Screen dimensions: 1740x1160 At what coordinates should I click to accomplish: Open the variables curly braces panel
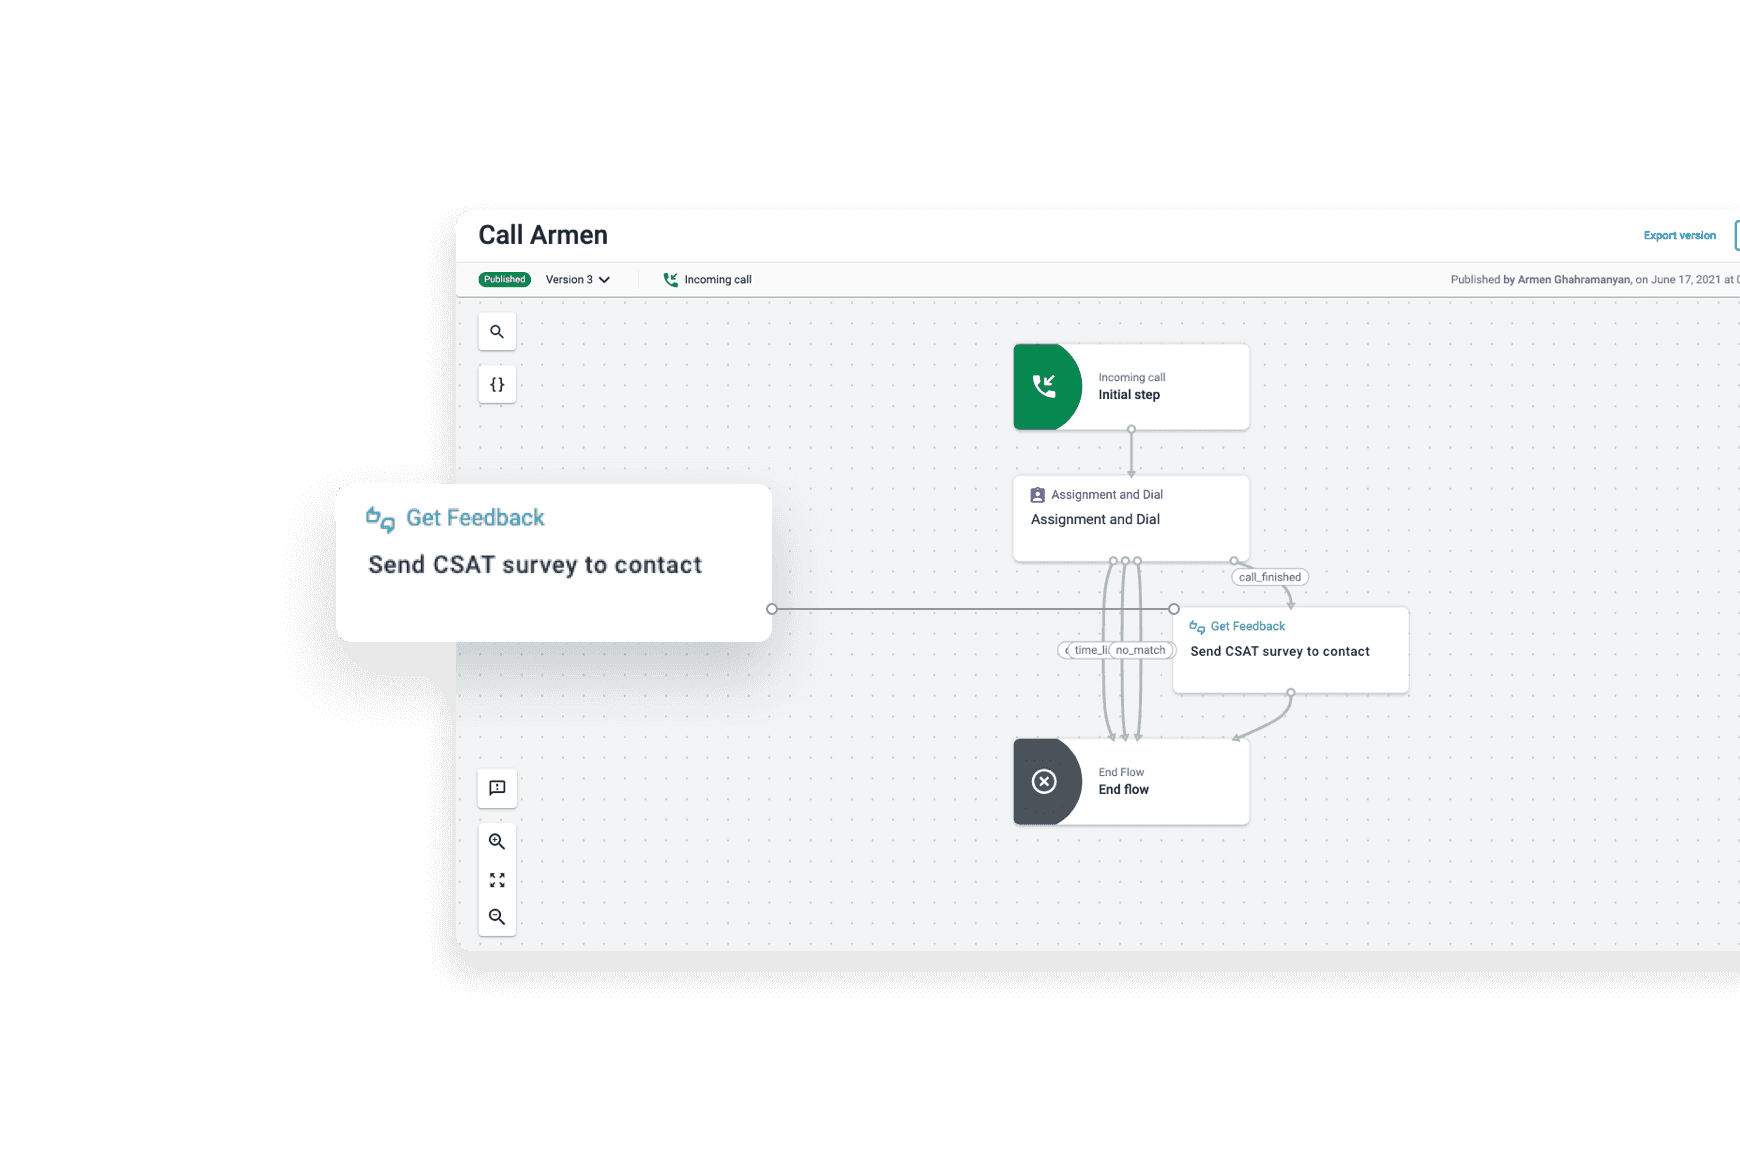pos(497,385)
